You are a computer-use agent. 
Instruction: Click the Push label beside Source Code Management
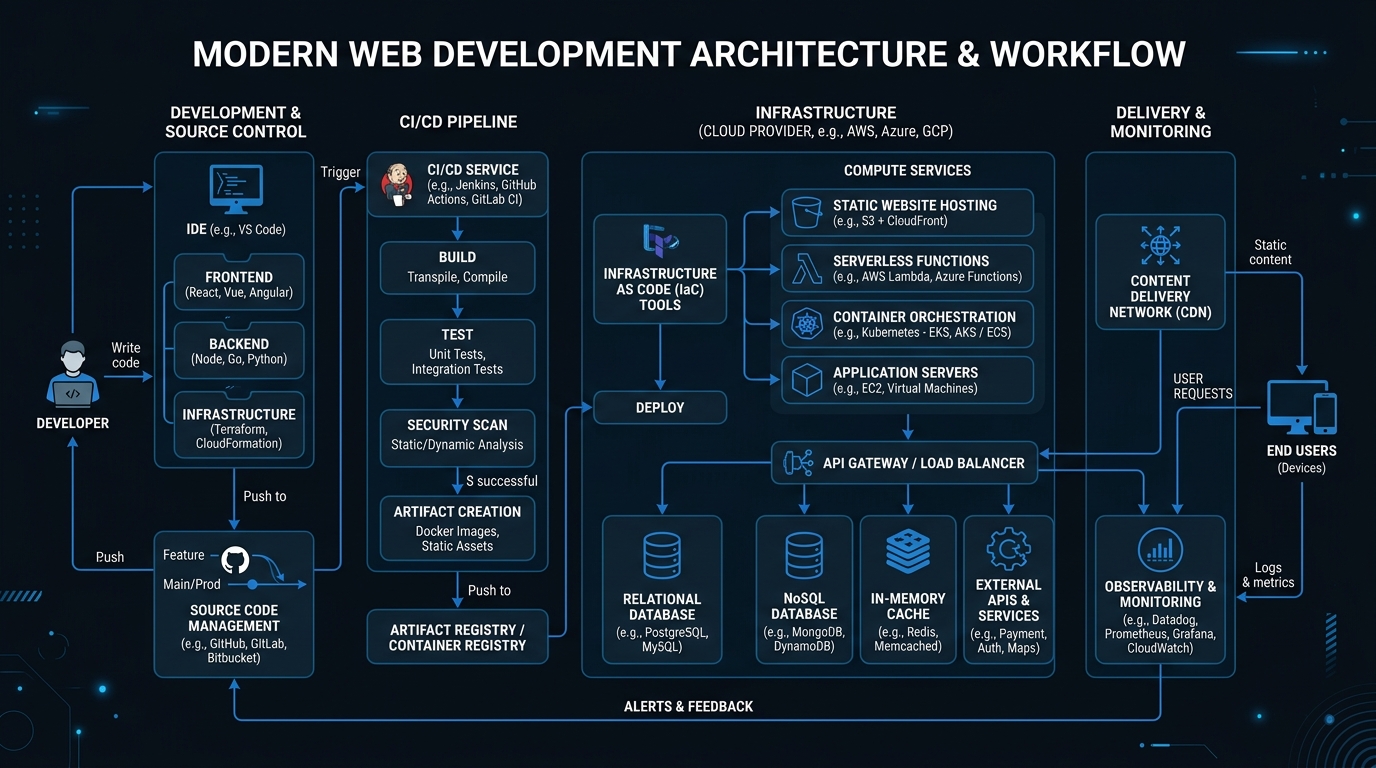110,557
